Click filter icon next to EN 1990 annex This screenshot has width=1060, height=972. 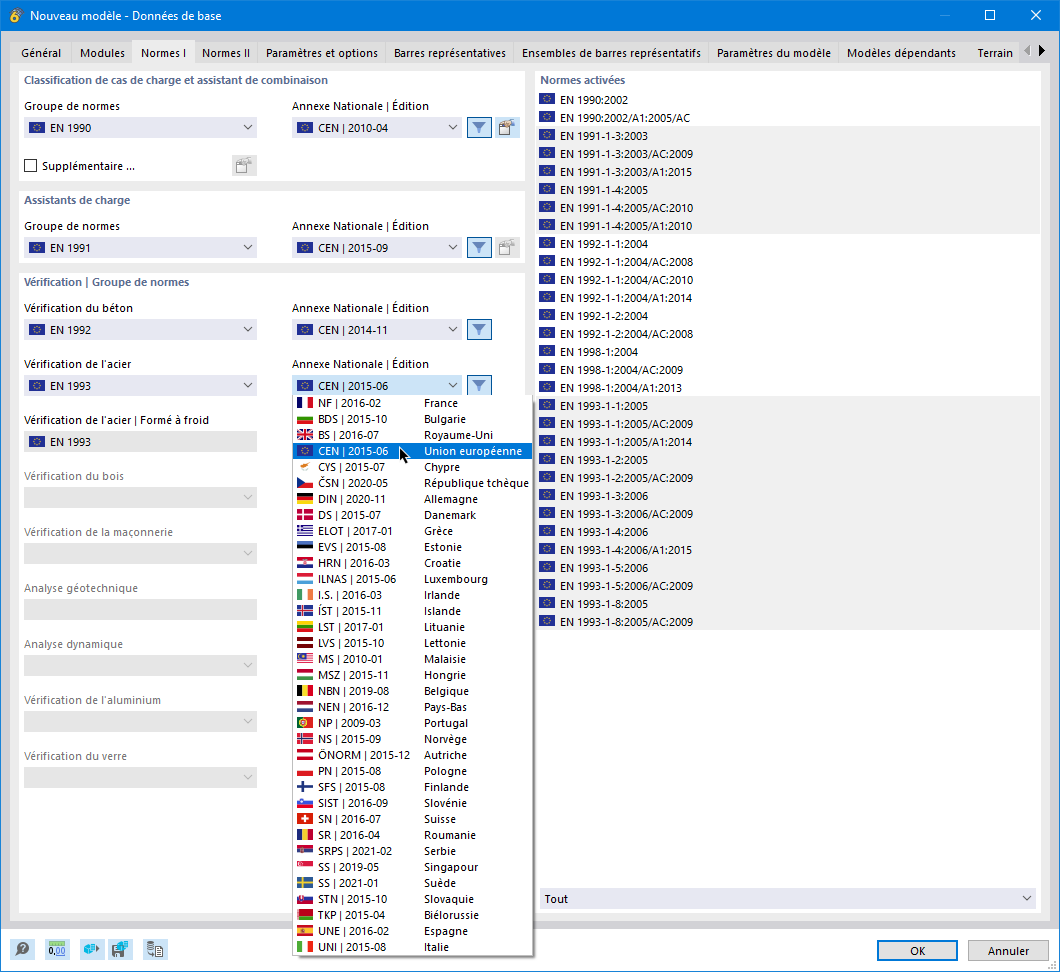point(479,128)
